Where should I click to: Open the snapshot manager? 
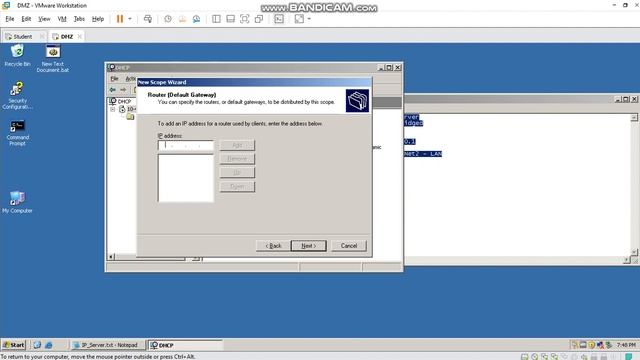click(x=196, y=19)
